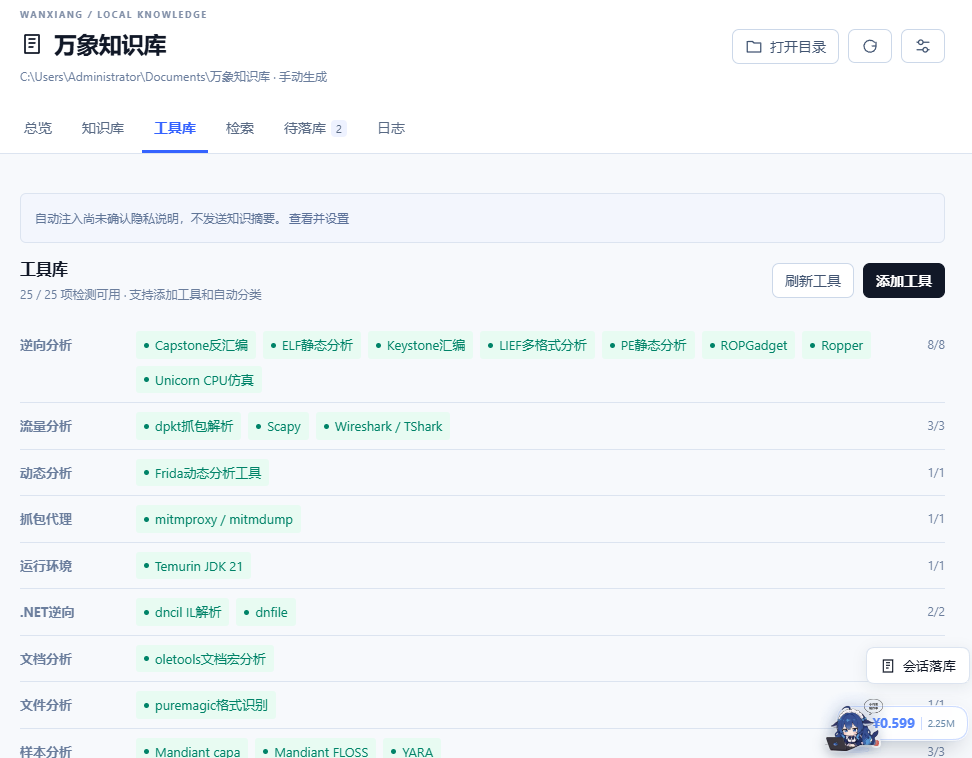Select the Keystone汇编 tool tag

[420, 345]
